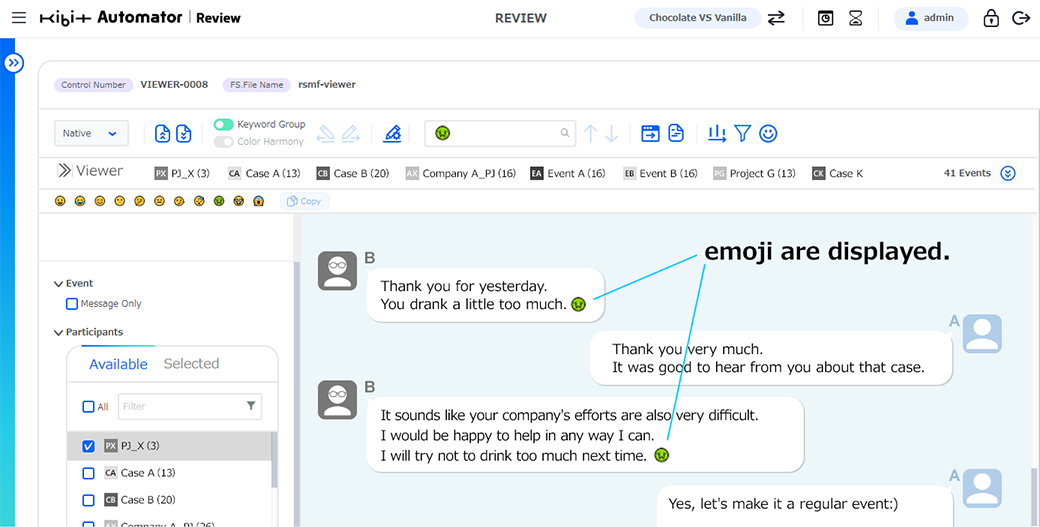This screenshot has height=527, width=1040.
Task: Open the Native view mode dropdown
Action: pos(91,133)
